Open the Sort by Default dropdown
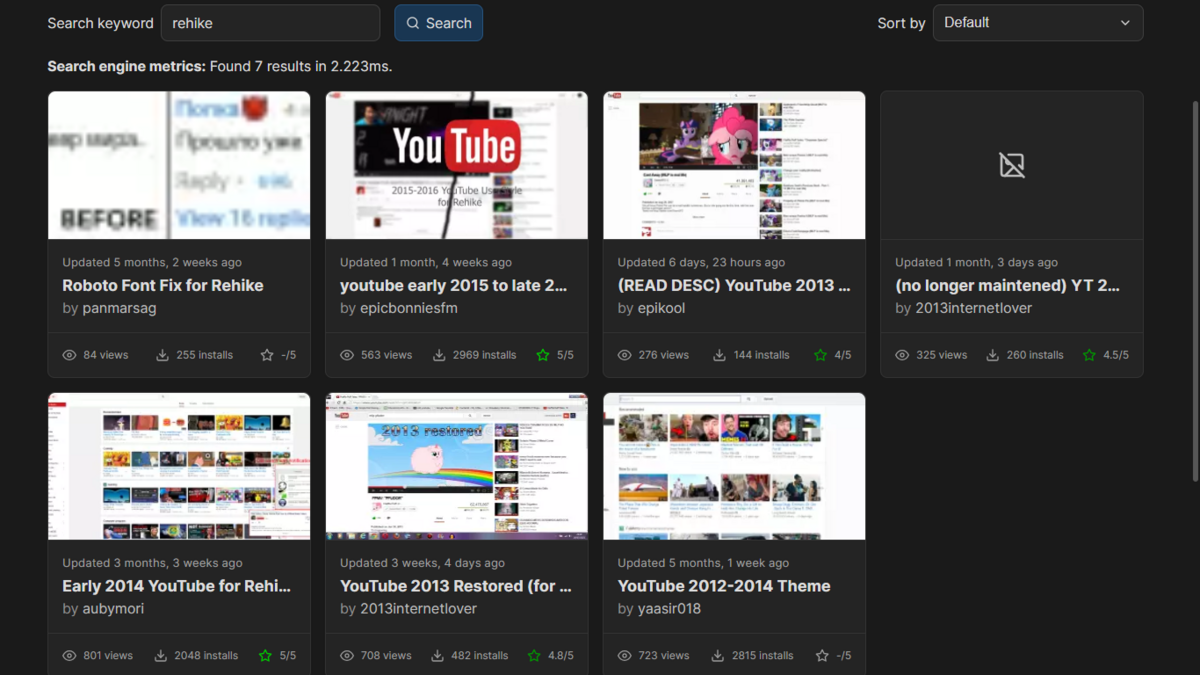Screen dimensions: 1200x675 [1038, 23]
